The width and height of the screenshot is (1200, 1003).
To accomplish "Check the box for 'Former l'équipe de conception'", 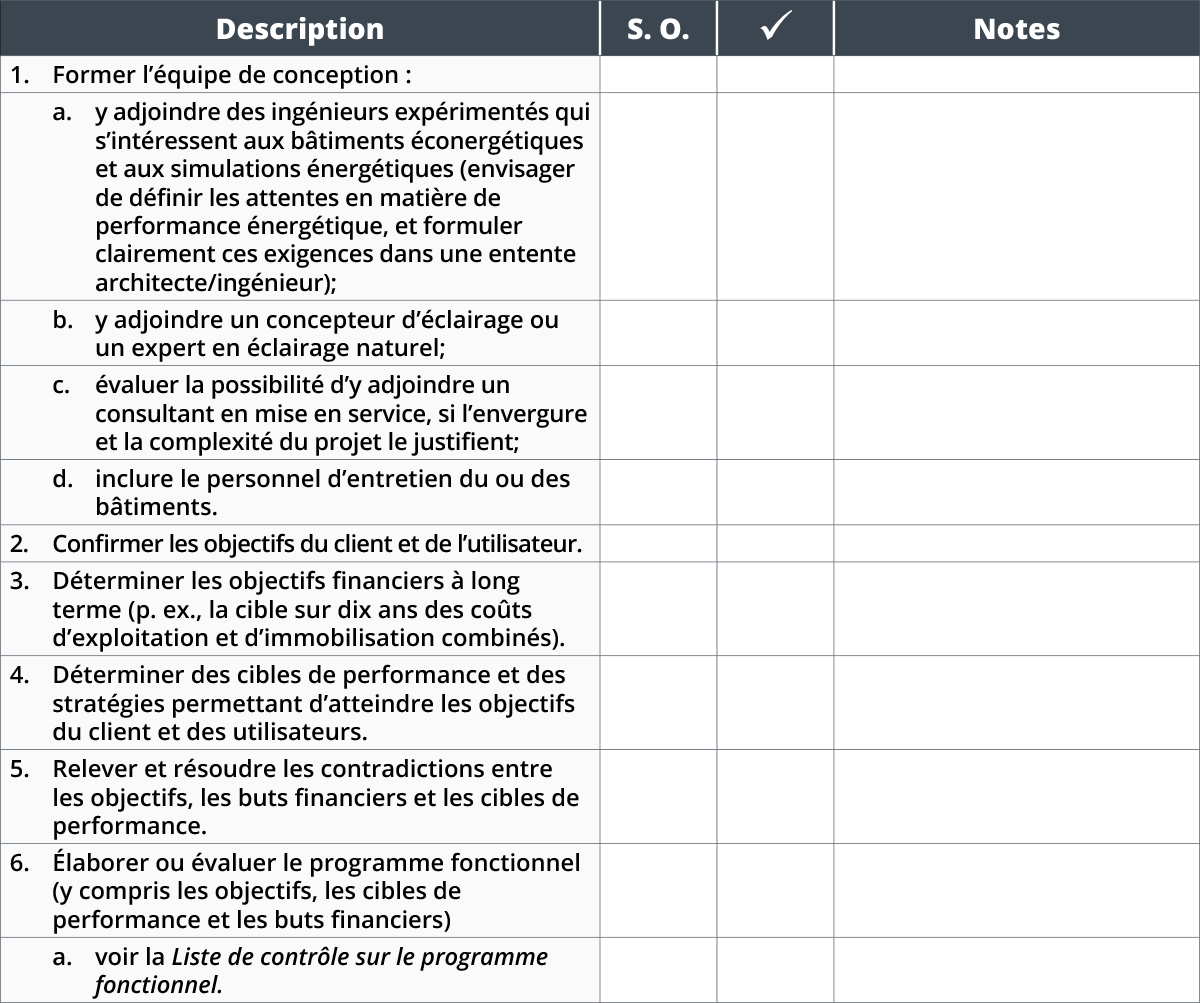I will point(775,74).
